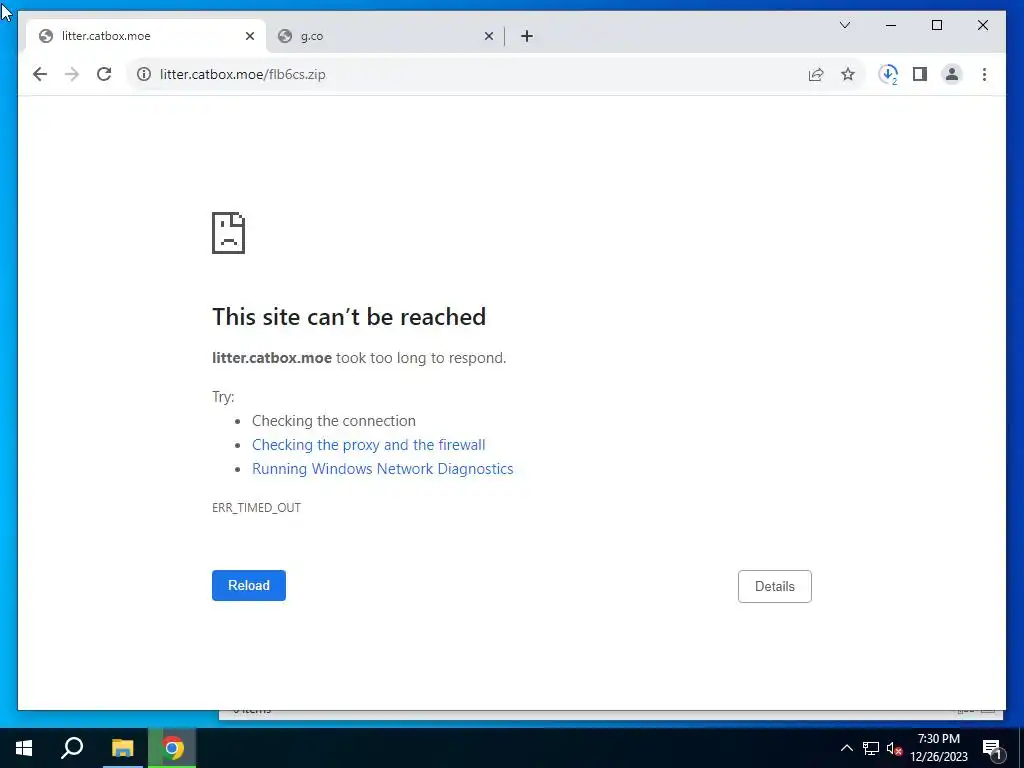Run Windows Network Diagnostics link
1024x768 pixels.
pyautogui.click(x=383, y=469)
